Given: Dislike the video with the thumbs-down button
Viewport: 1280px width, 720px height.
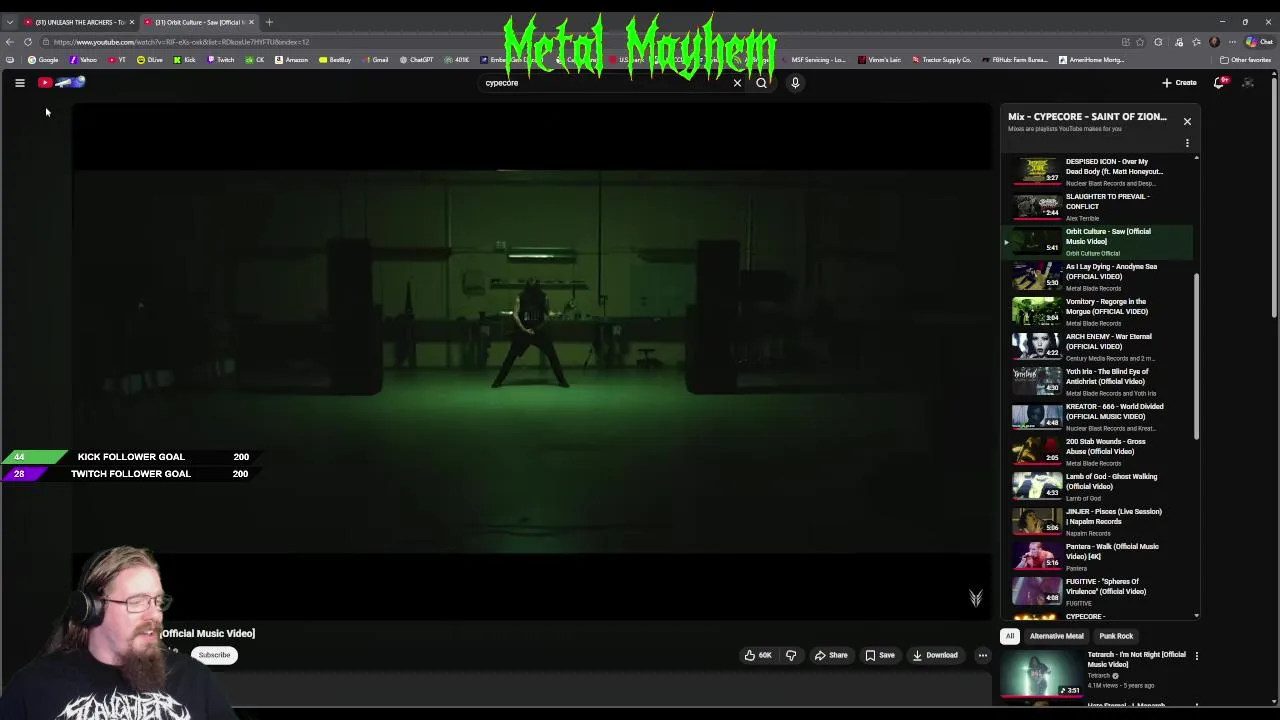Looking at the screenshot, I should 791,655.
